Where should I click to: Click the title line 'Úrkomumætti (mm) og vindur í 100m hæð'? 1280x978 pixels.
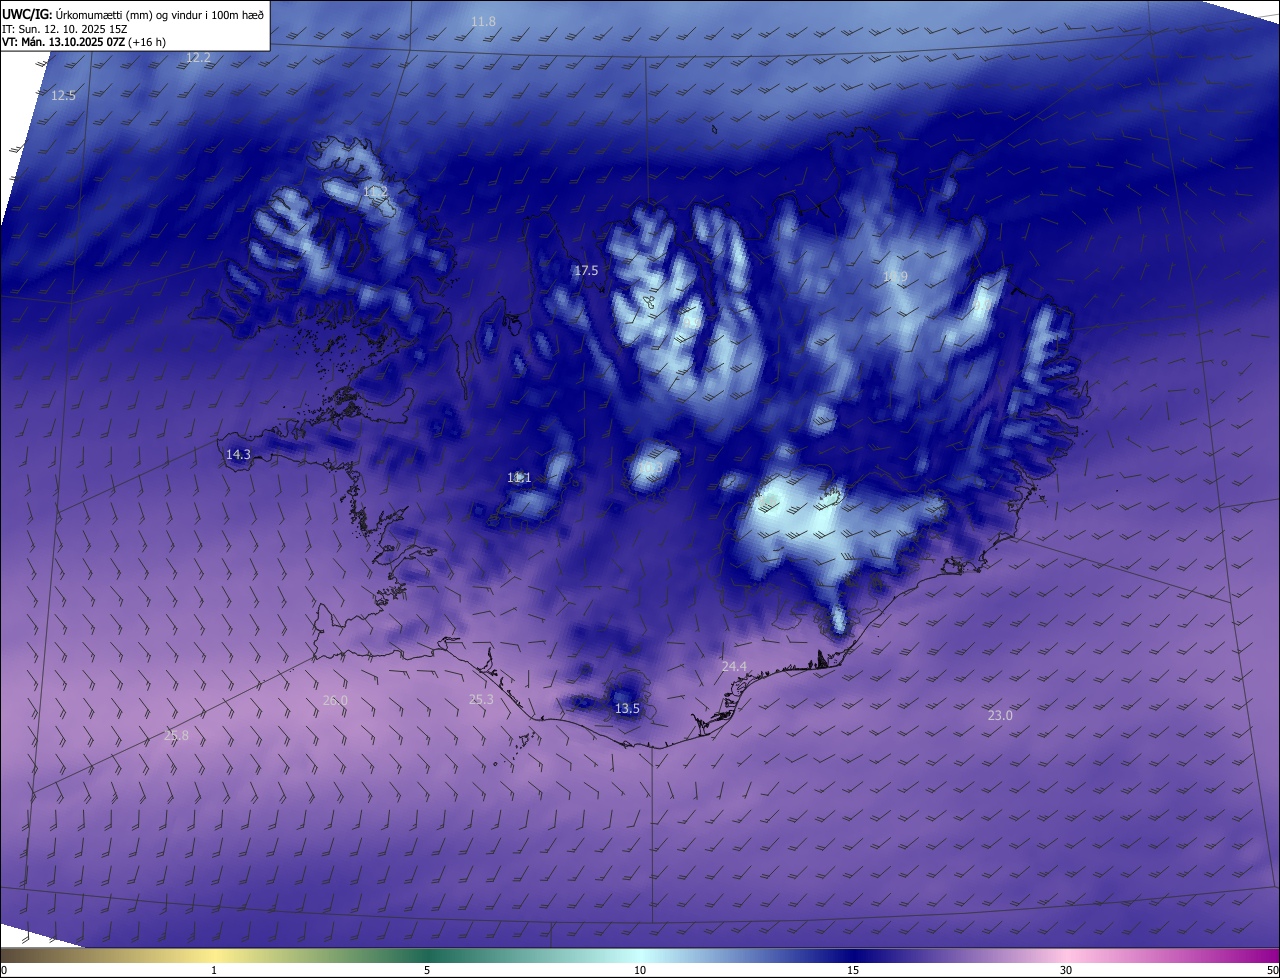[160, 13]
